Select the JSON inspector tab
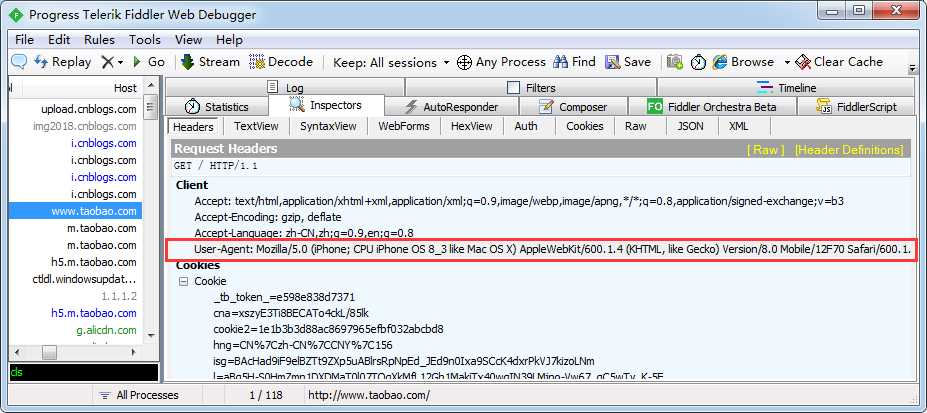 (690, 126)
